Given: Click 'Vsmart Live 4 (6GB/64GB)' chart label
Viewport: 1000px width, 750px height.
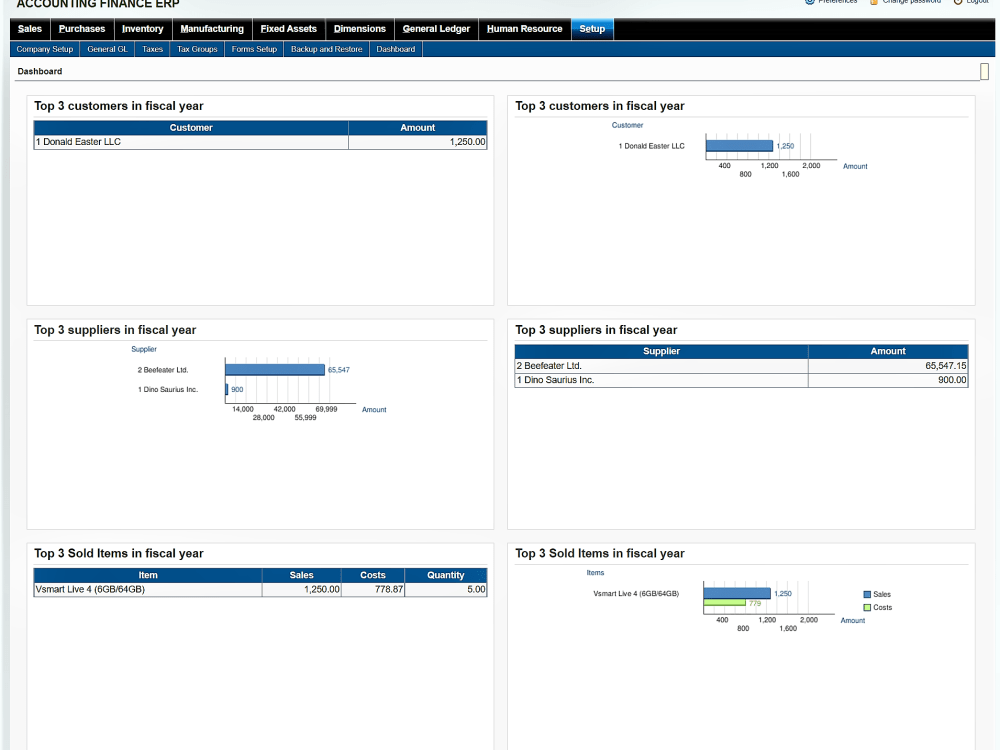Looking at the screenshot, I should point(636,594).
